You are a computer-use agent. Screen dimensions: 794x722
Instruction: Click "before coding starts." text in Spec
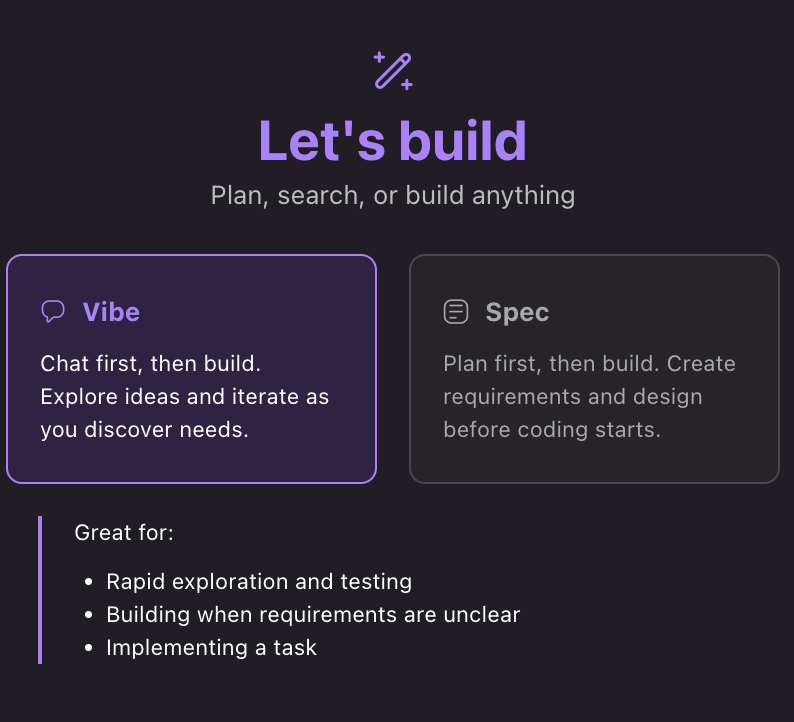pos(552,430)
